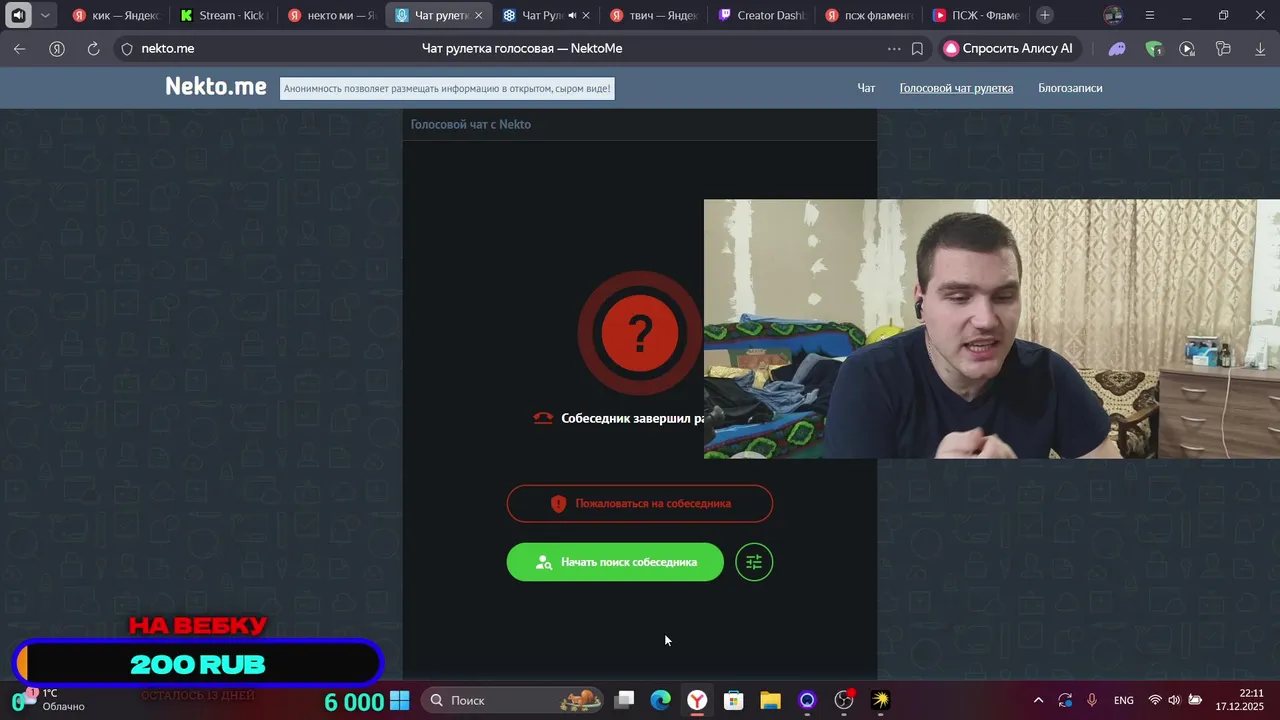Open the Чат link in site header

(866, 88)
